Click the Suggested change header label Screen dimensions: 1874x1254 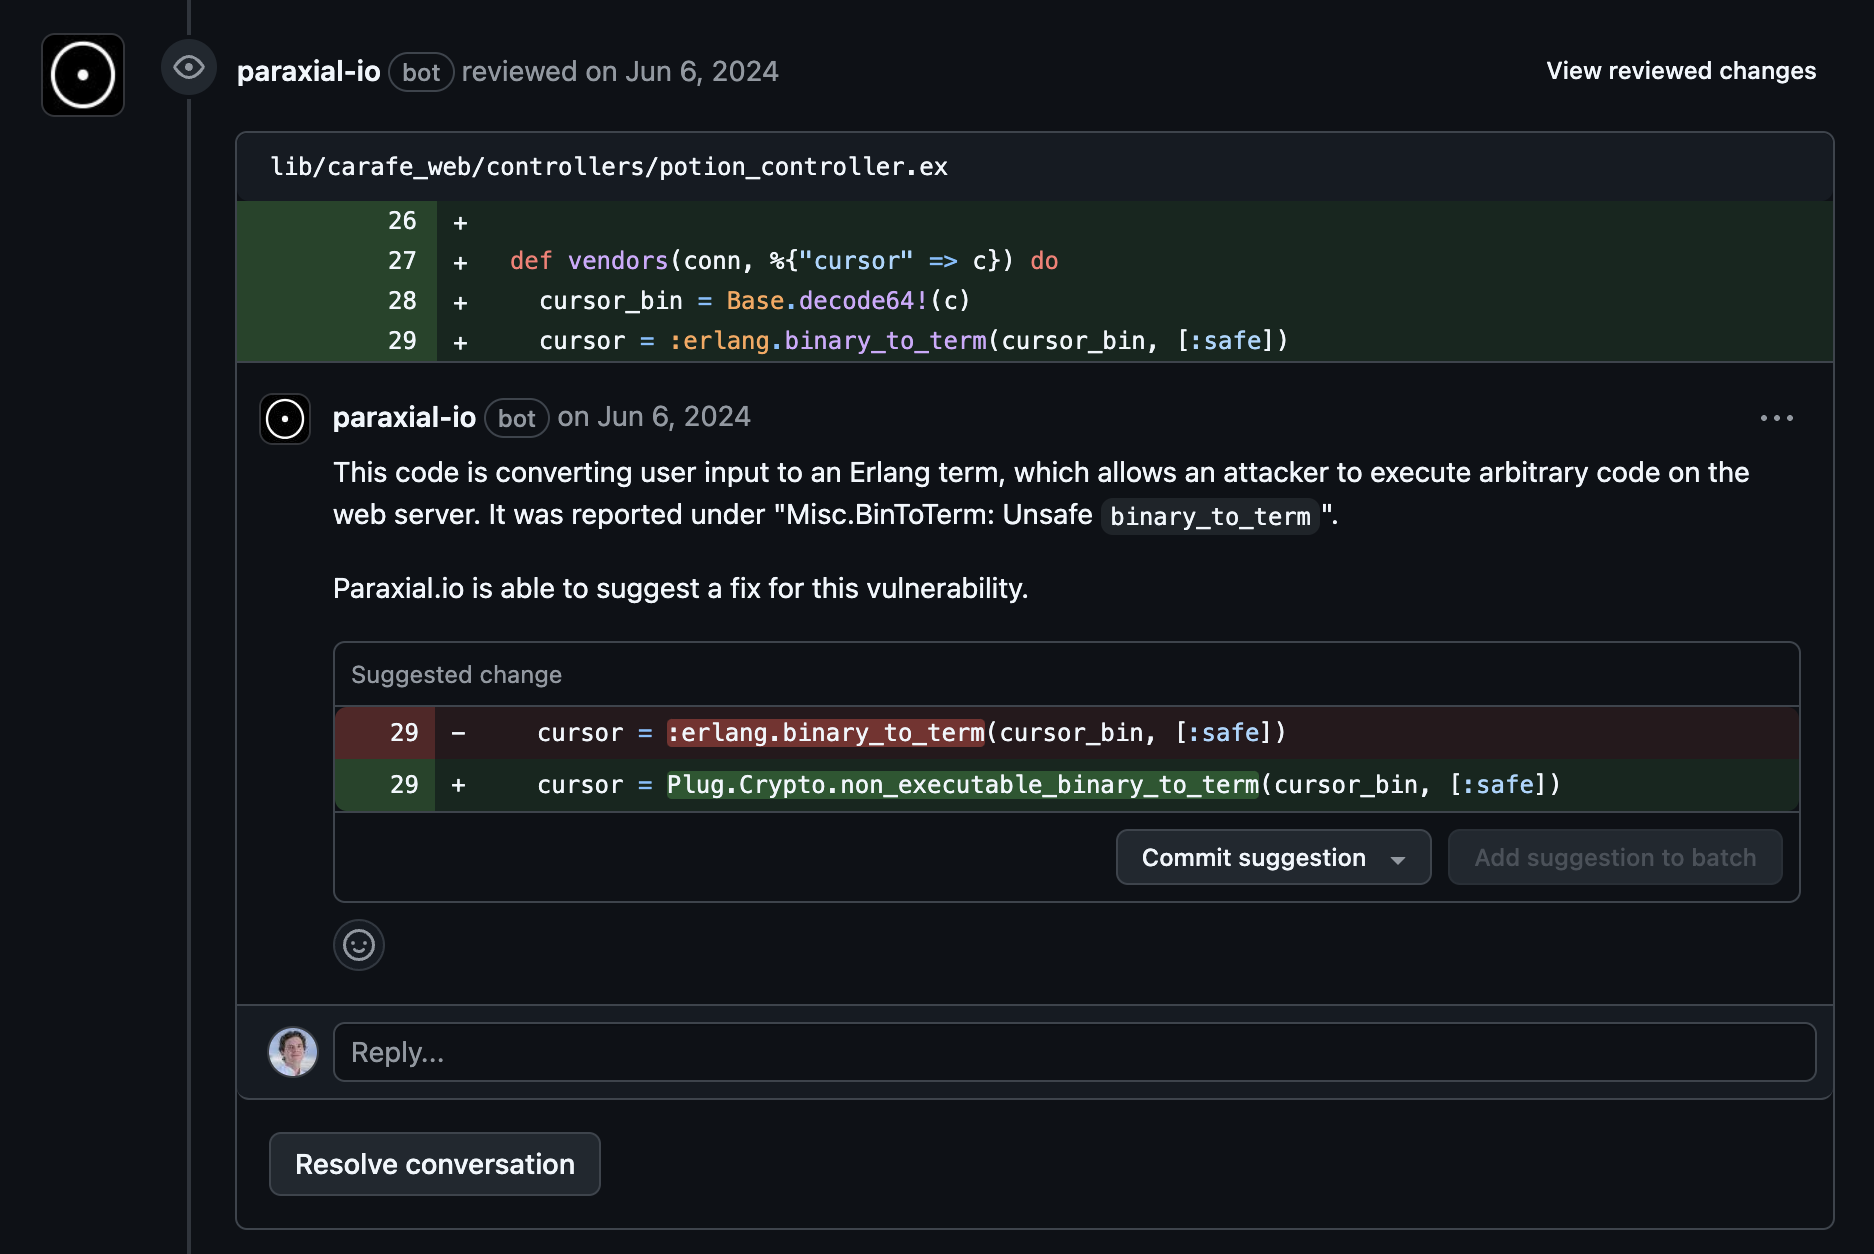coord(456,675)
